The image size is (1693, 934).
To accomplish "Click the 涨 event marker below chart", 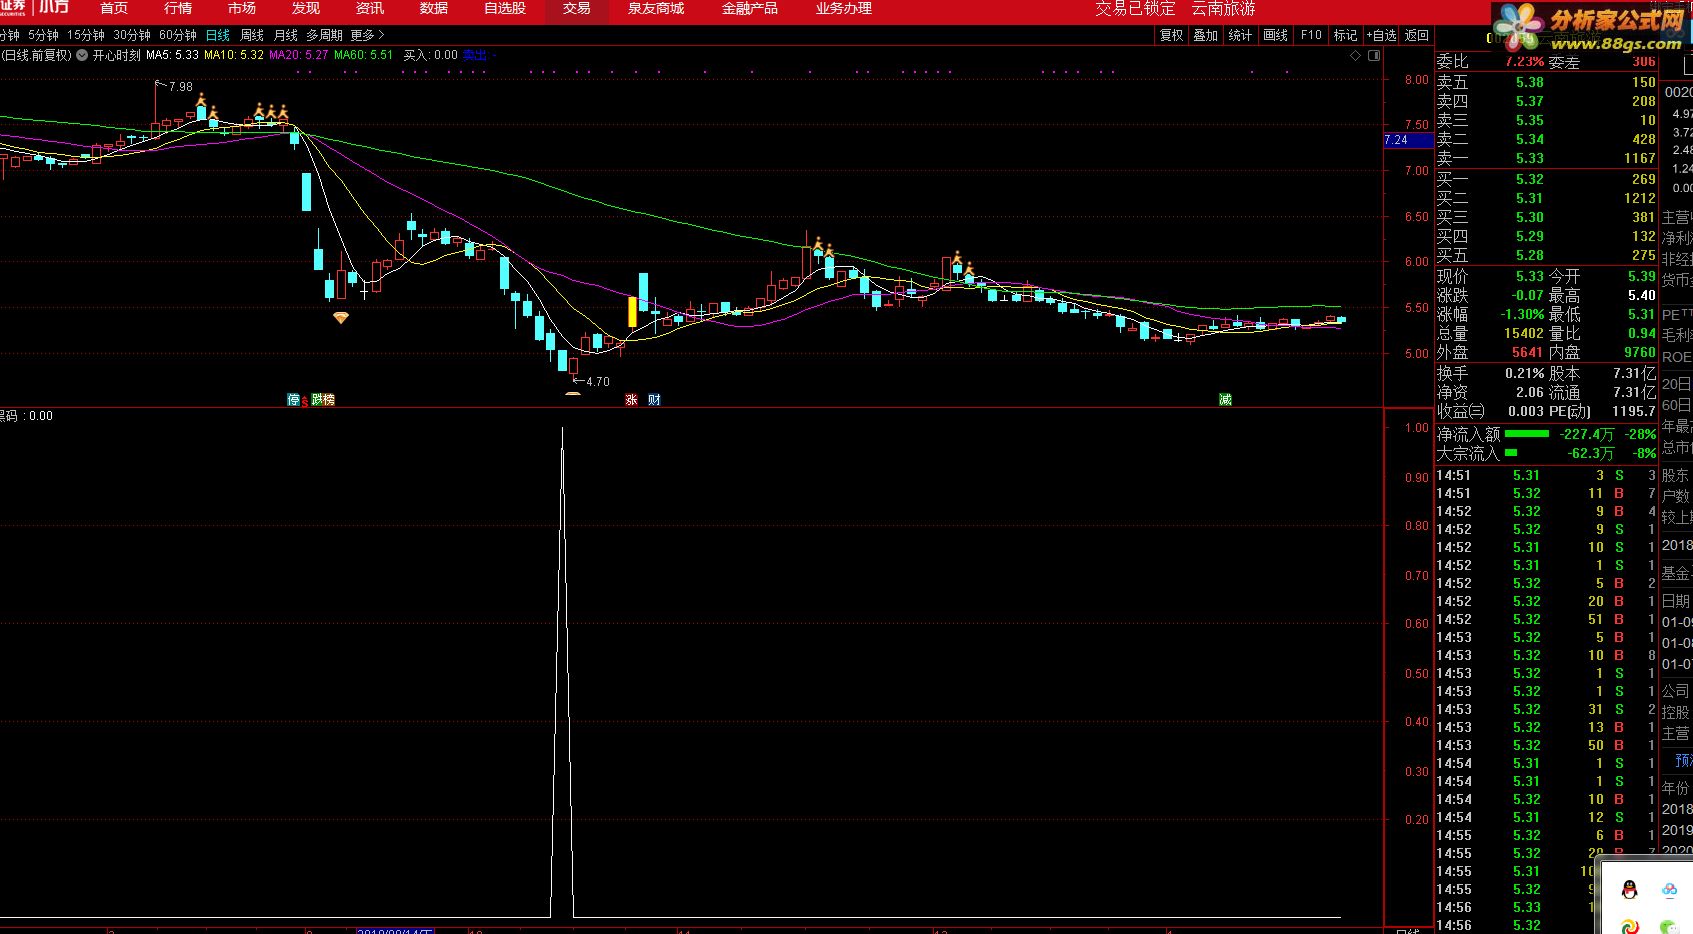I will tap(631, 399).
